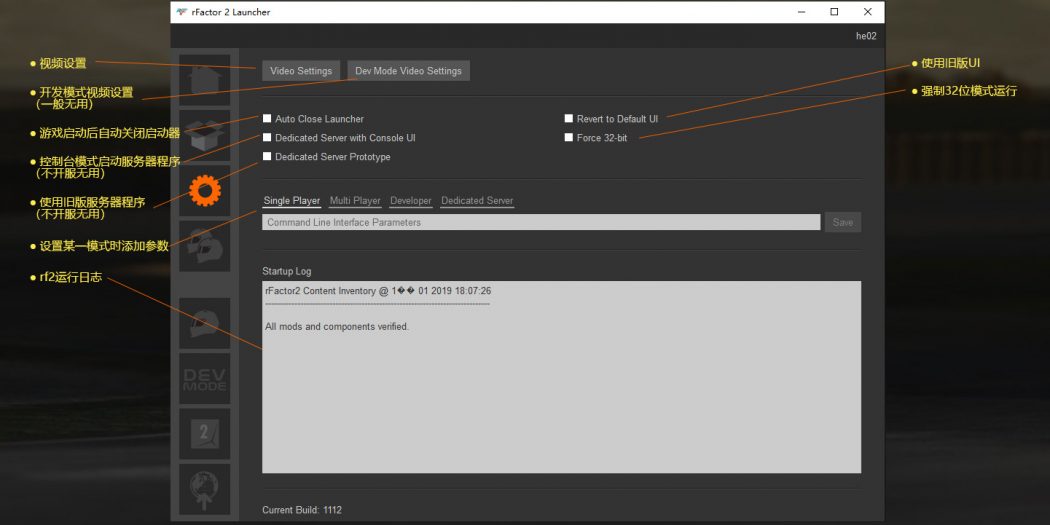Click the Current Build: 1112 text

(x=302, y=510)
